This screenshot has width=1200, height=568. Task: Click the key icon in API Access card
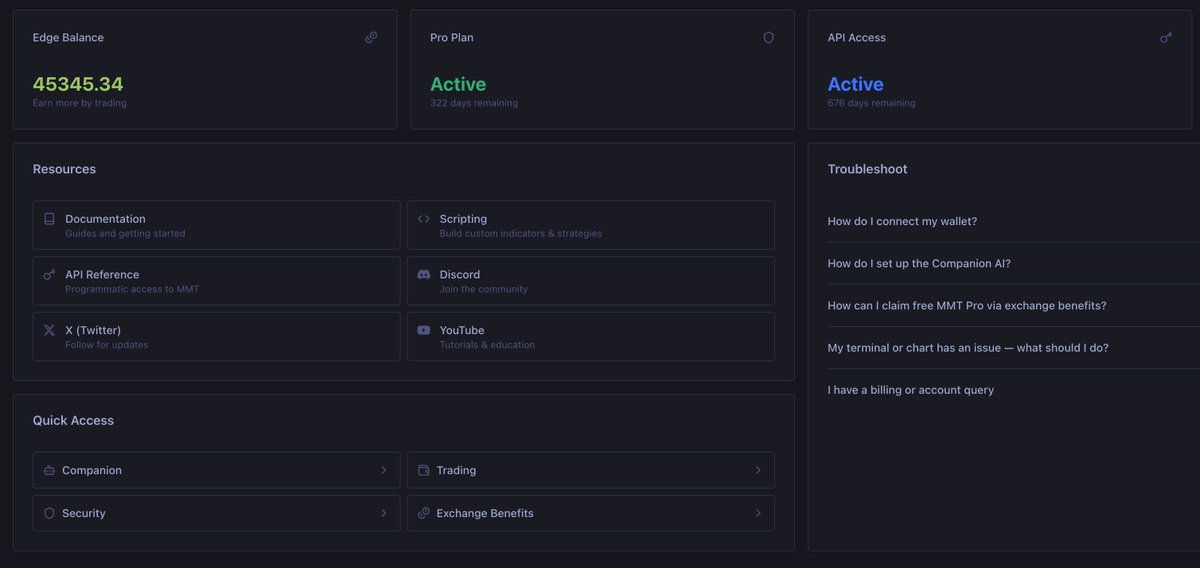coord(1166,37)
